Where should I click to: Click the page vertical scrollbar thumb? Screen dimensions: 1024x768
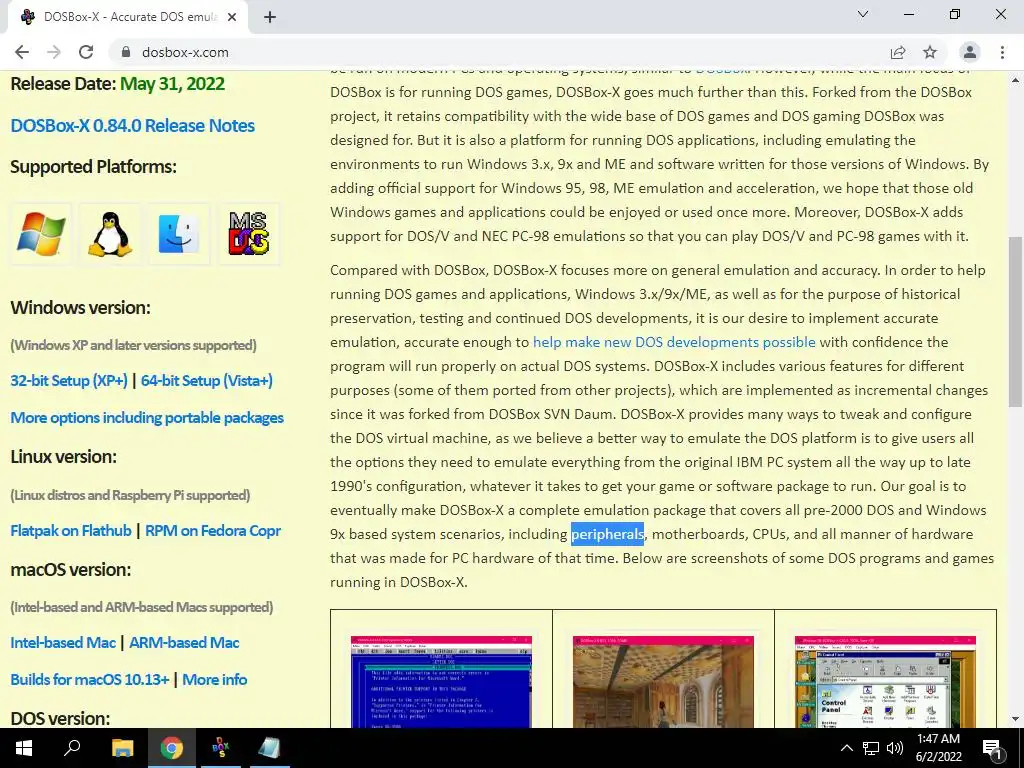pos(1015,322)
